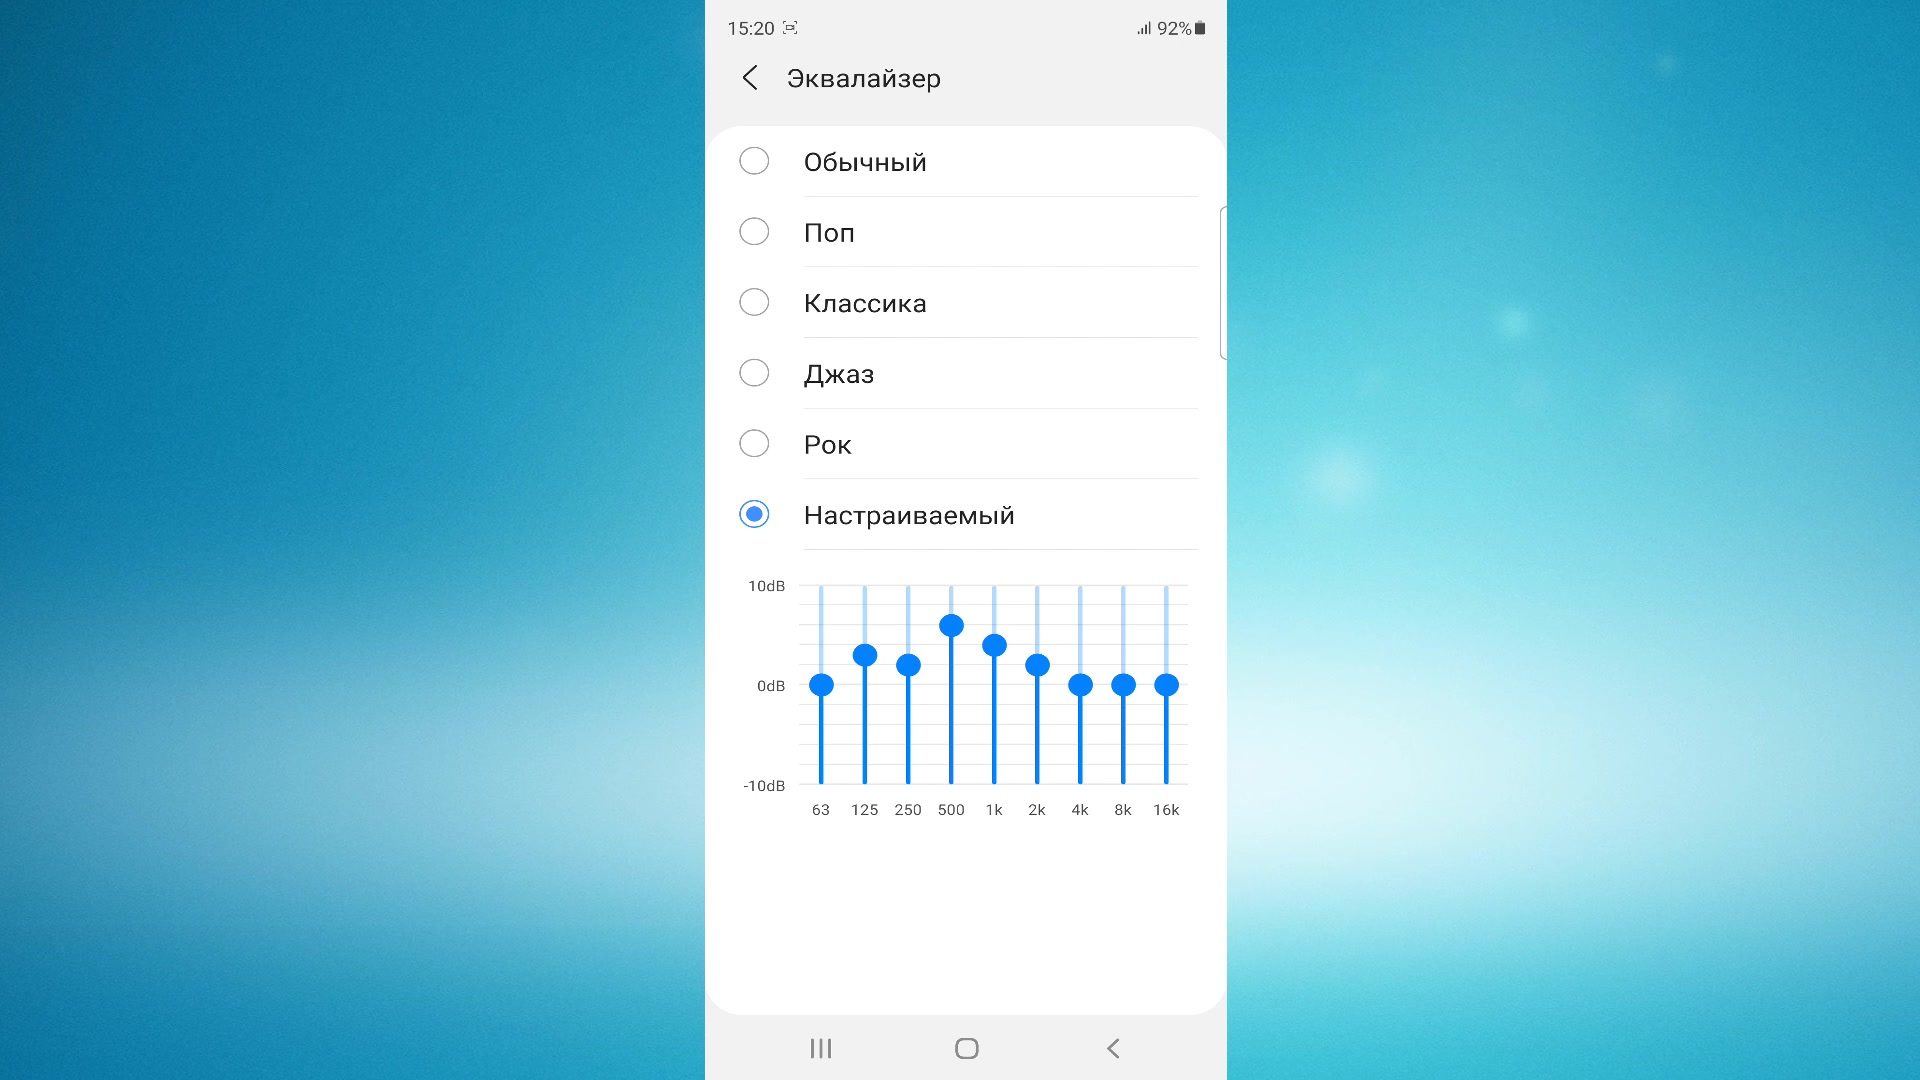
Task: Navigate back using the arrow icon
Action: [x=748, y=78]
